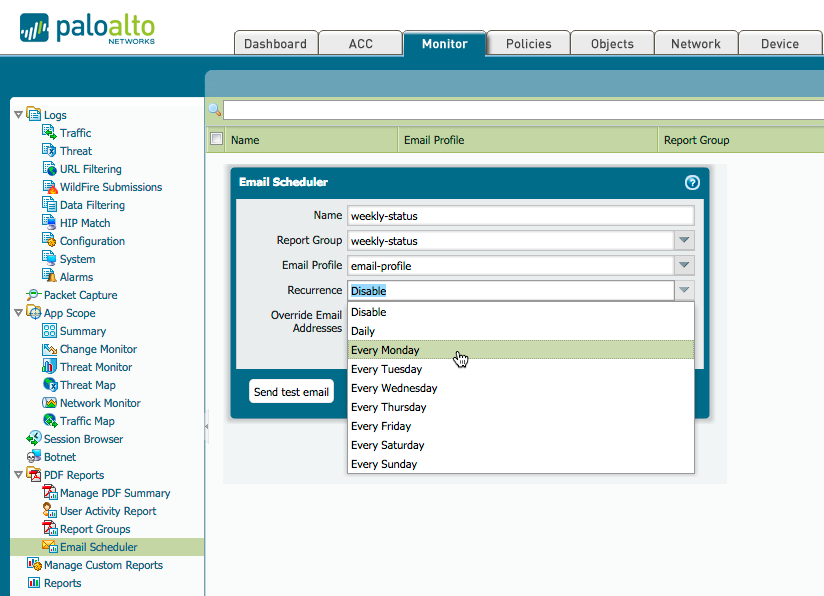824x596 pixels.
Task: Open Email Scheduler help
Action: pos(691,182)
